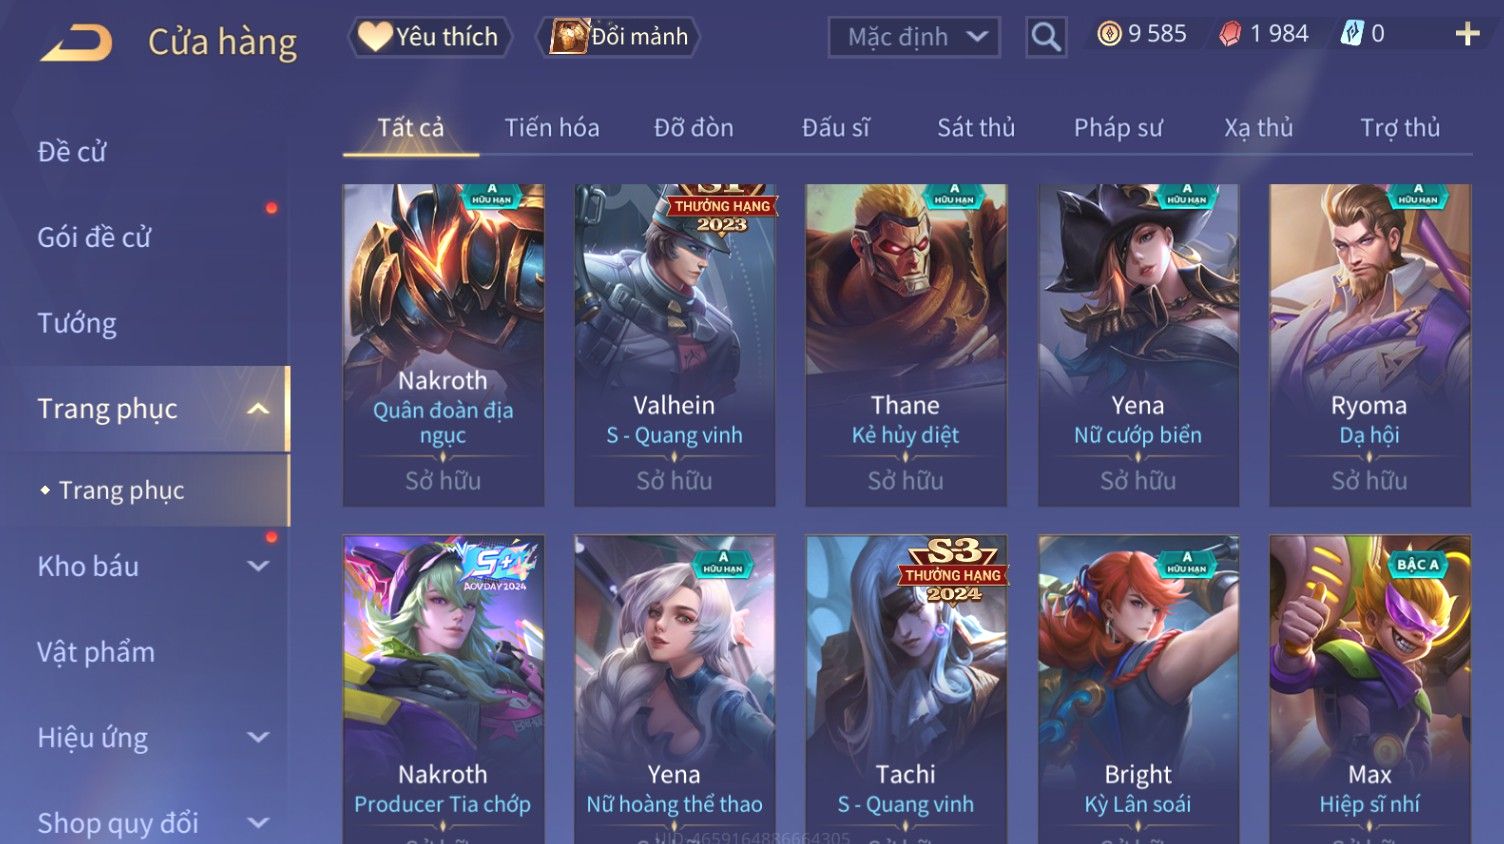Open Yêu thích favorites heart button

[x=430, y=37]
